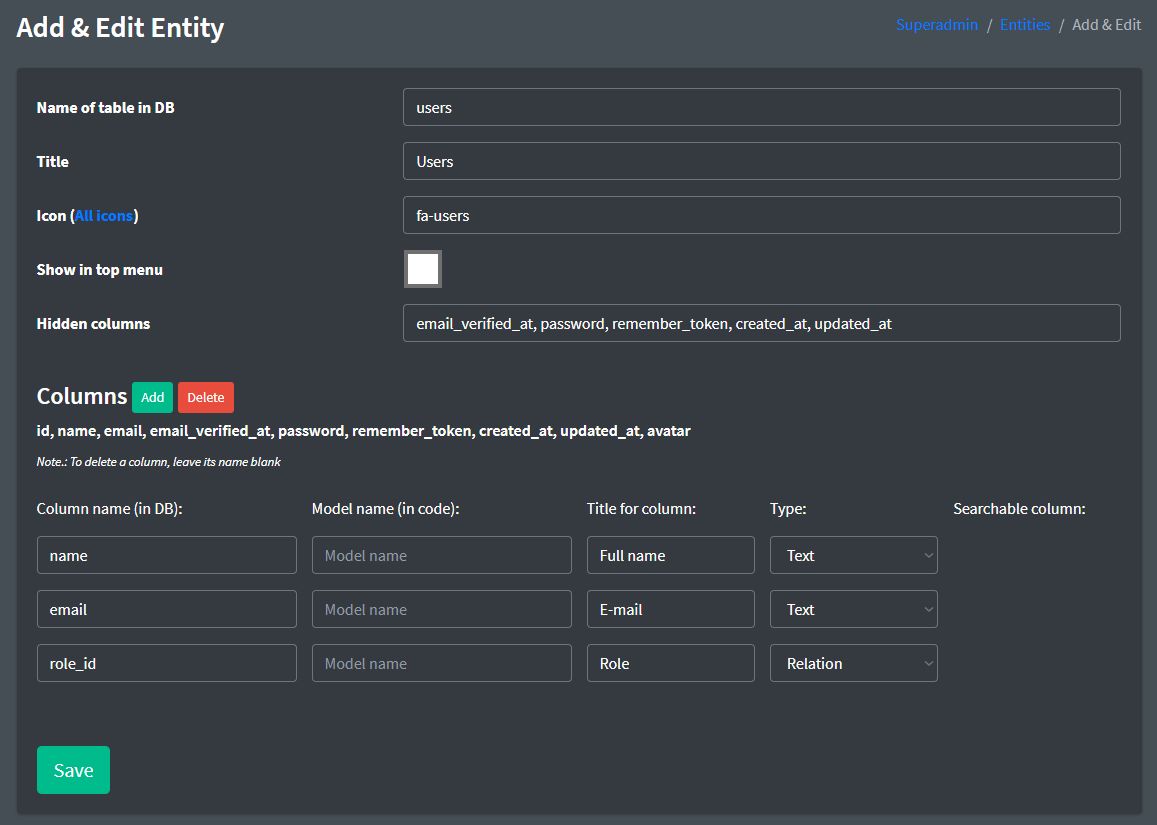Edit the Role column title field
The height and width of the screenshot is (825, 1157).
670,663
